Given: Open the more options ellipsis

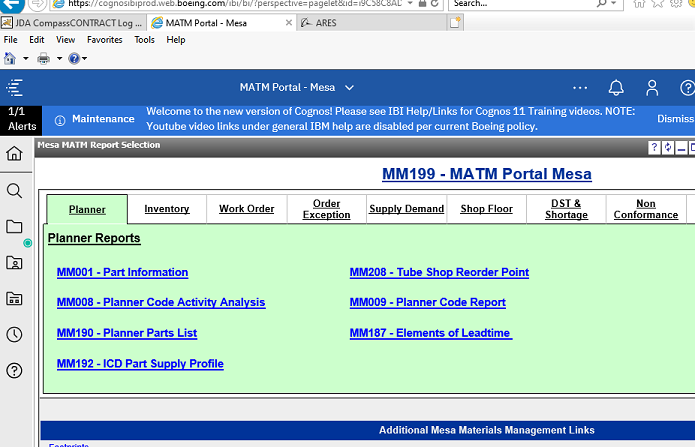Looking at the screenshot, I should tap(580, 88).
